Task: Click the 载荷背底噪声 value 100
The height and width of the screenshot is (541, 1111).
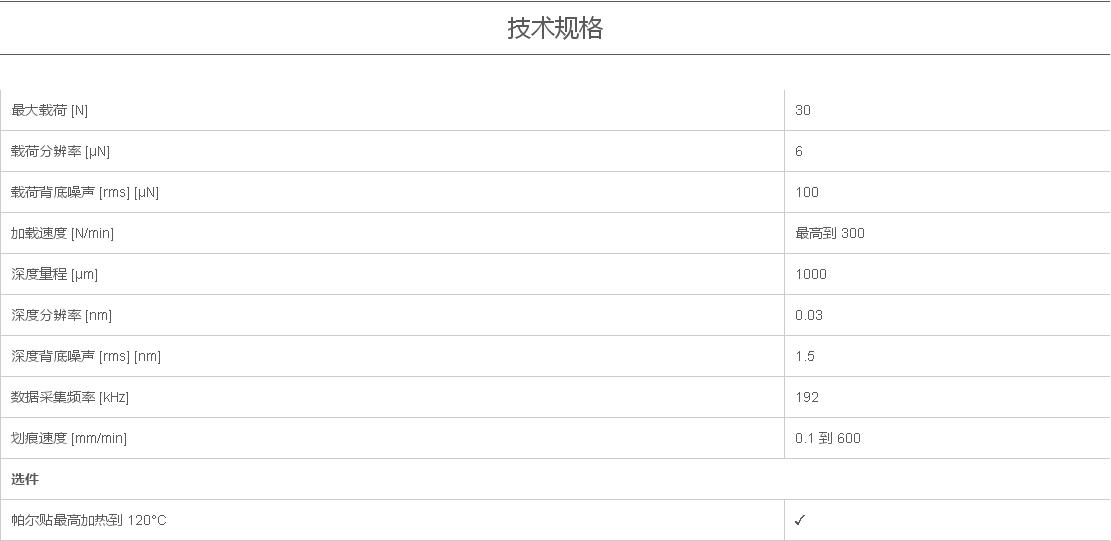Action: click(807, 192)
